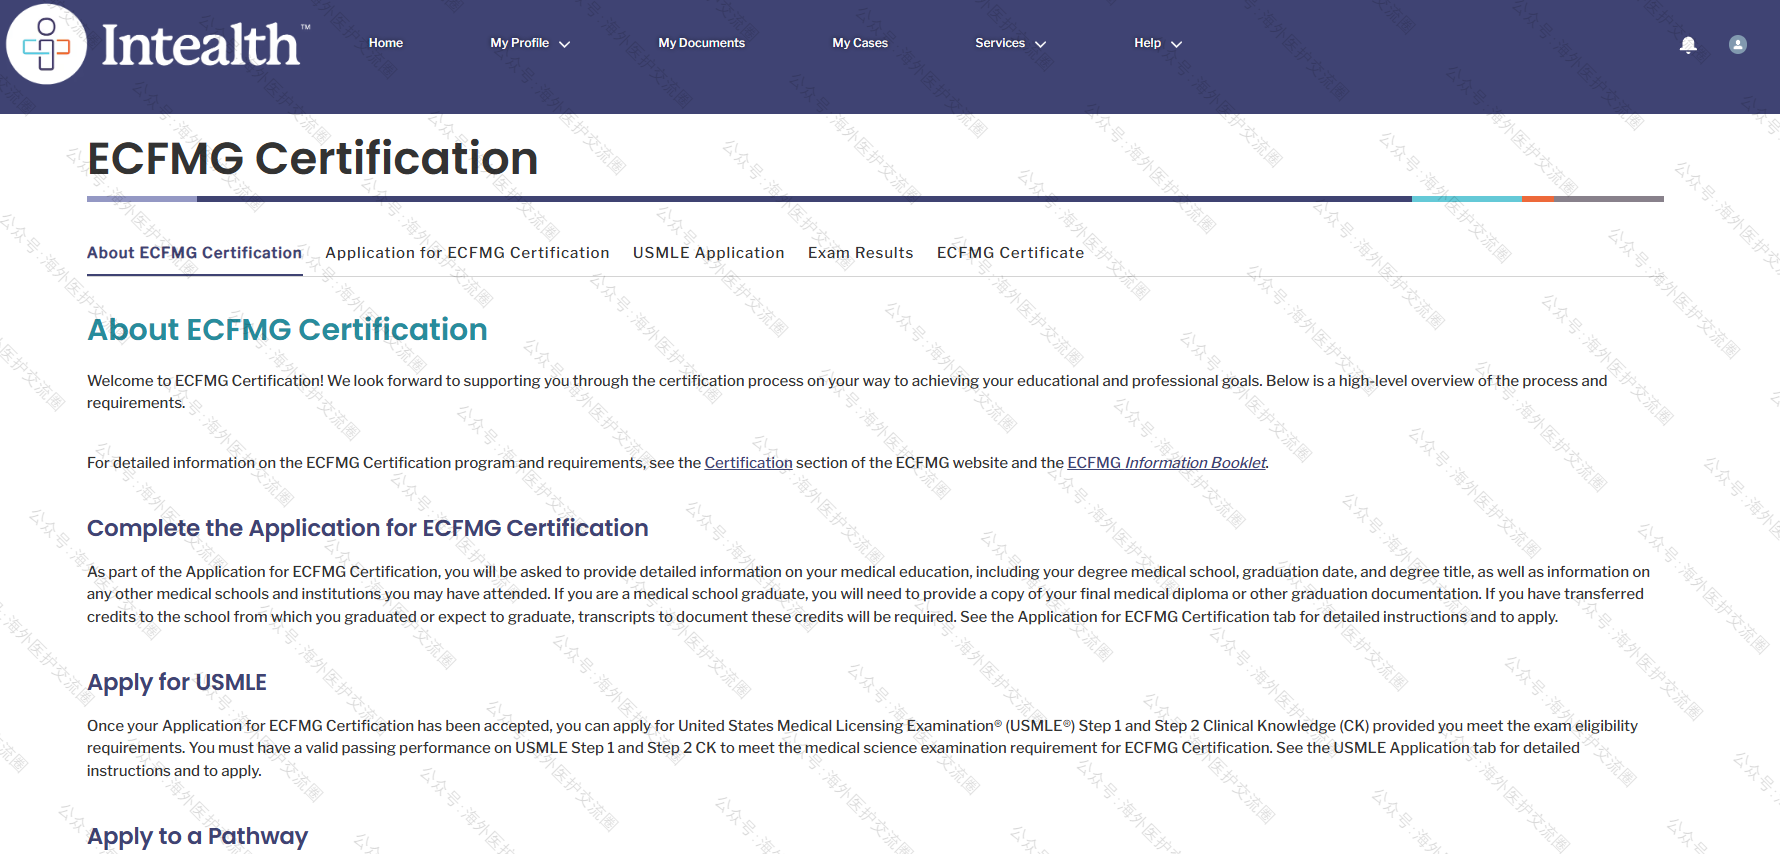
Task: Open the My Cases page
Action: 859,43
